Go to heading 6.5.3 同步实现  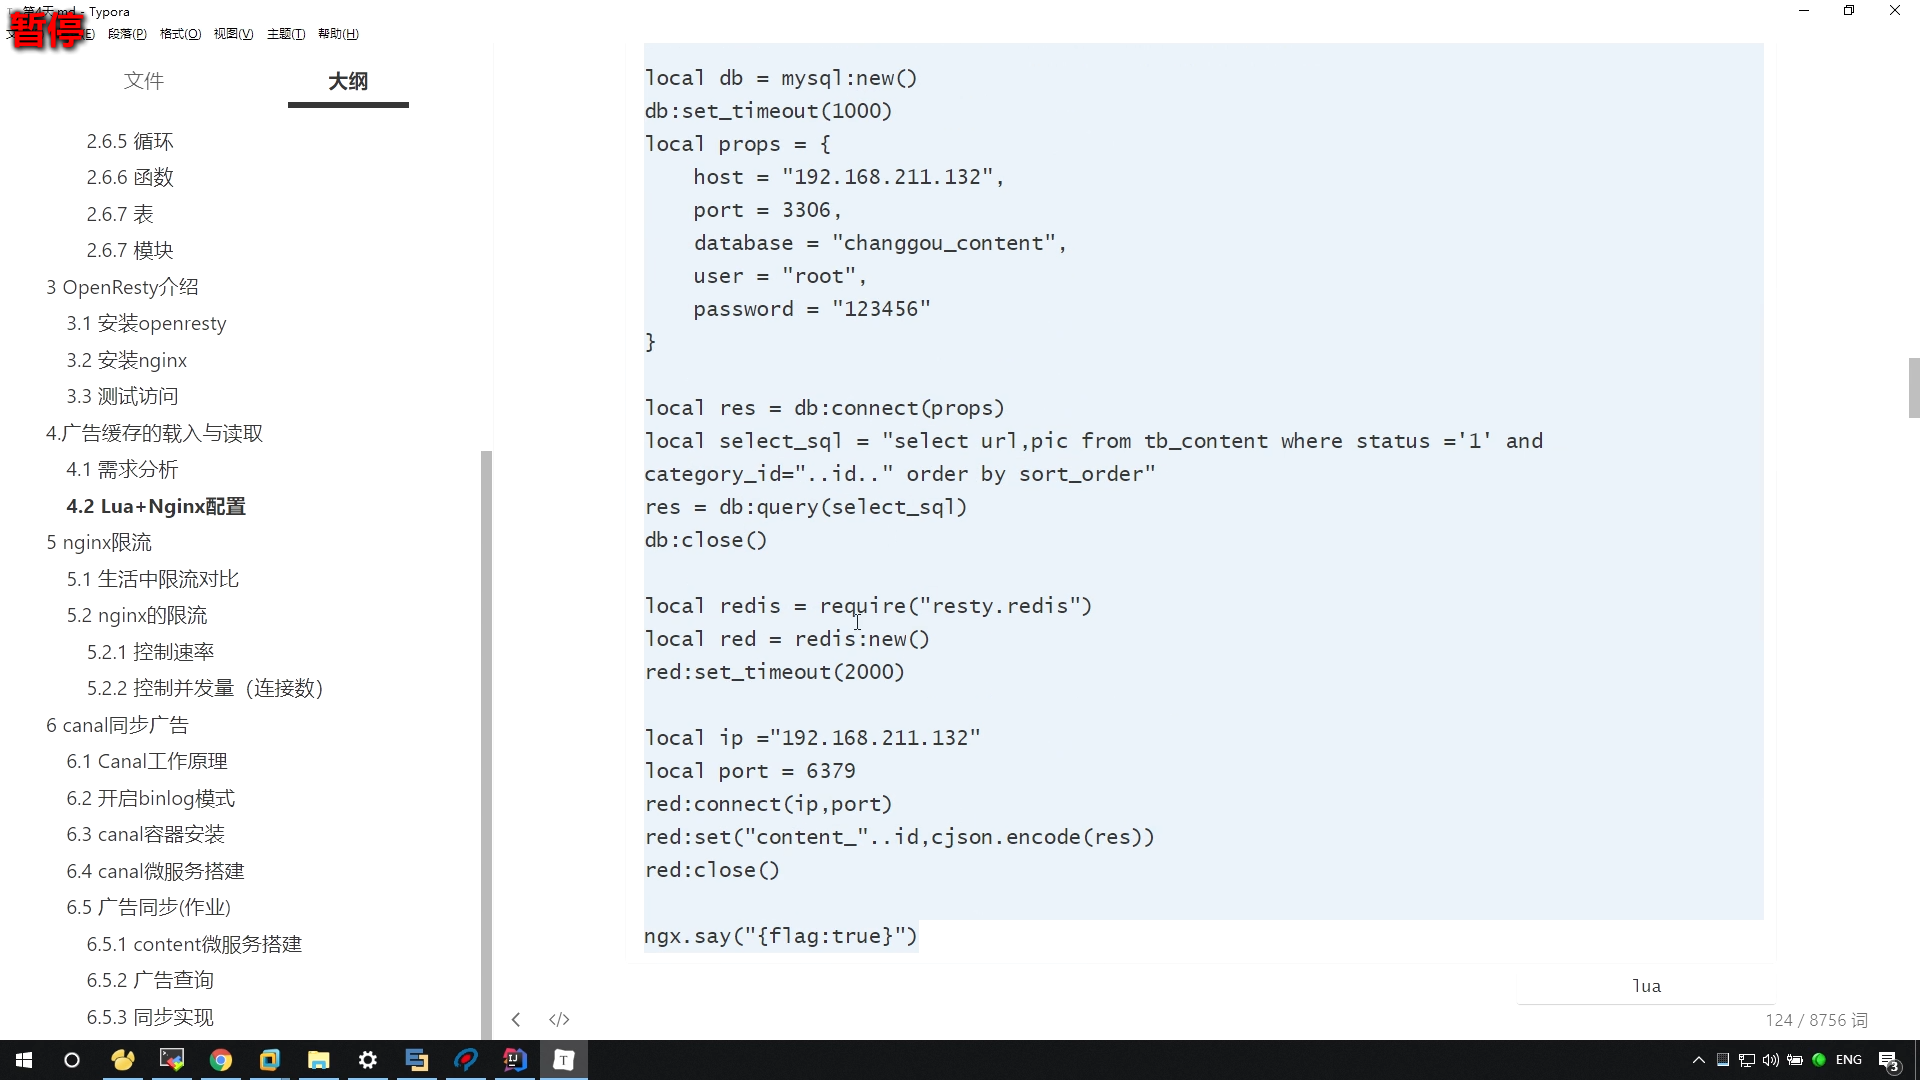[150, 1017]
